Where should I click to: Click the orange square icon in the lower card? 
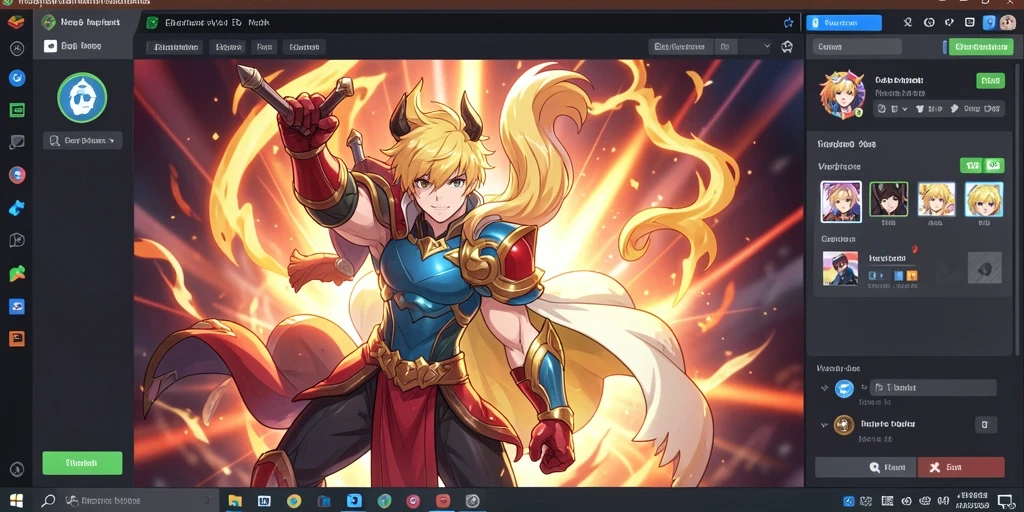(912, 276)
